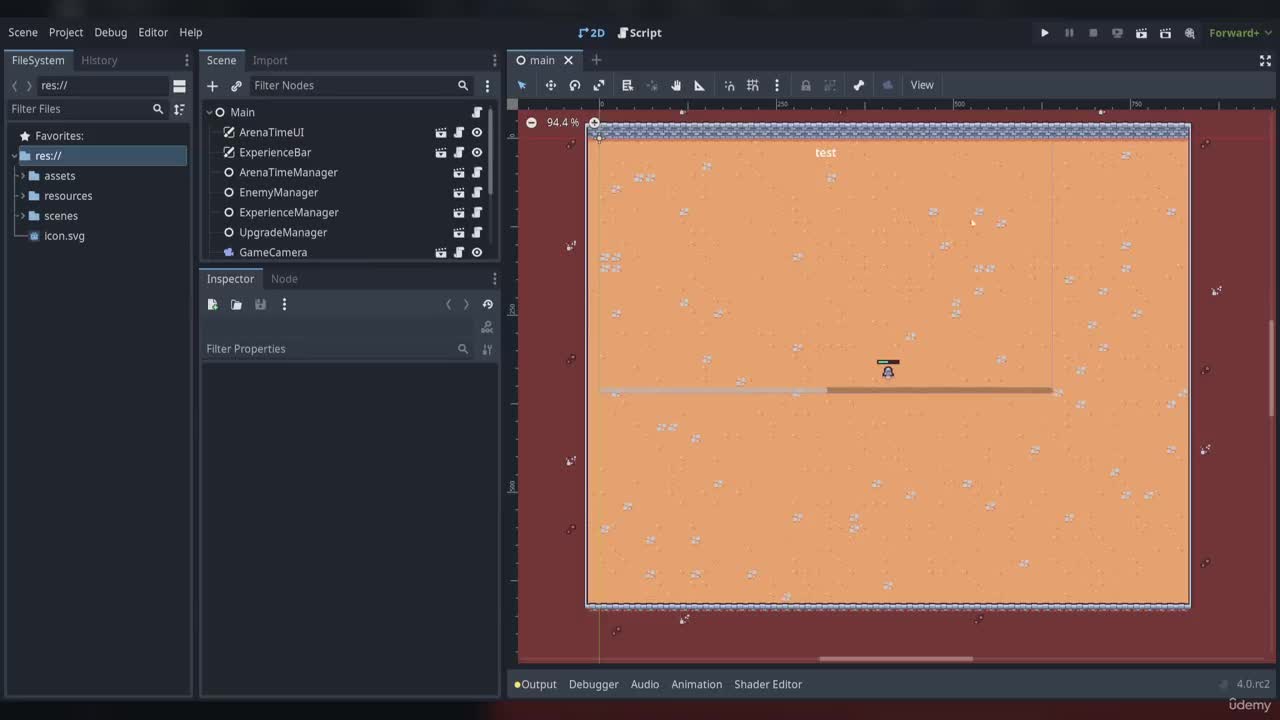Viewport: 1280px width, 720px height.
Task: Switch to the Node tab
Action: click(284, 279)
